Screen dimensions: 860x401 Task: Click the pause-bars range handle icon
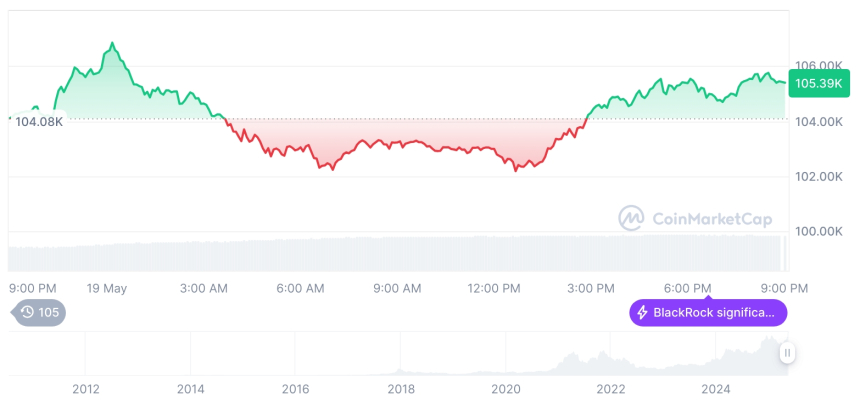click(x=787, y=352)
